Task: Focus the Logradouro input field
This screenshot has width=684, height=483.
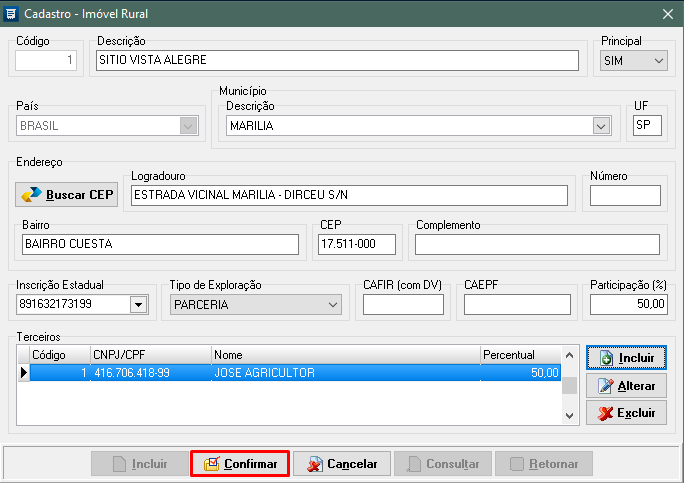Action: [349, 195]
